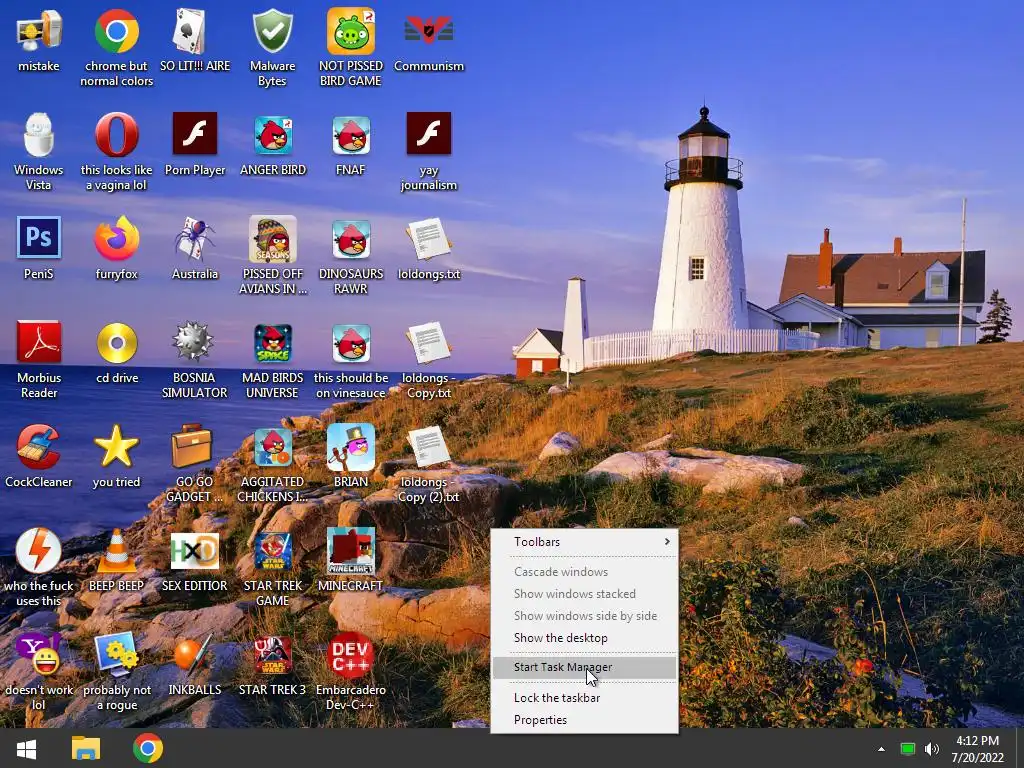
Task: Select 'loldongs - Copy (2).txt' file
Action: tap(428, 448)
